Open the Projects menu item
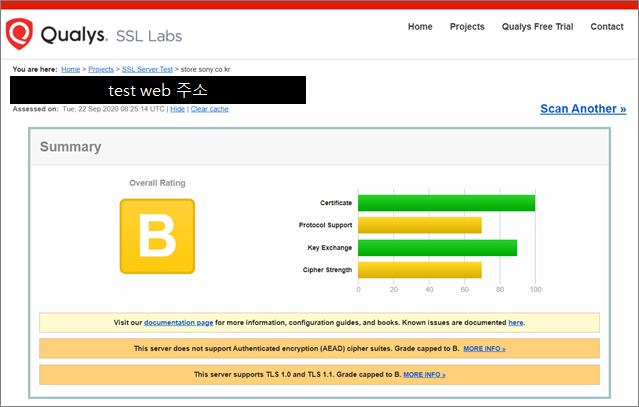The width and height of the screenshot is (639, 407). [467, 27]
